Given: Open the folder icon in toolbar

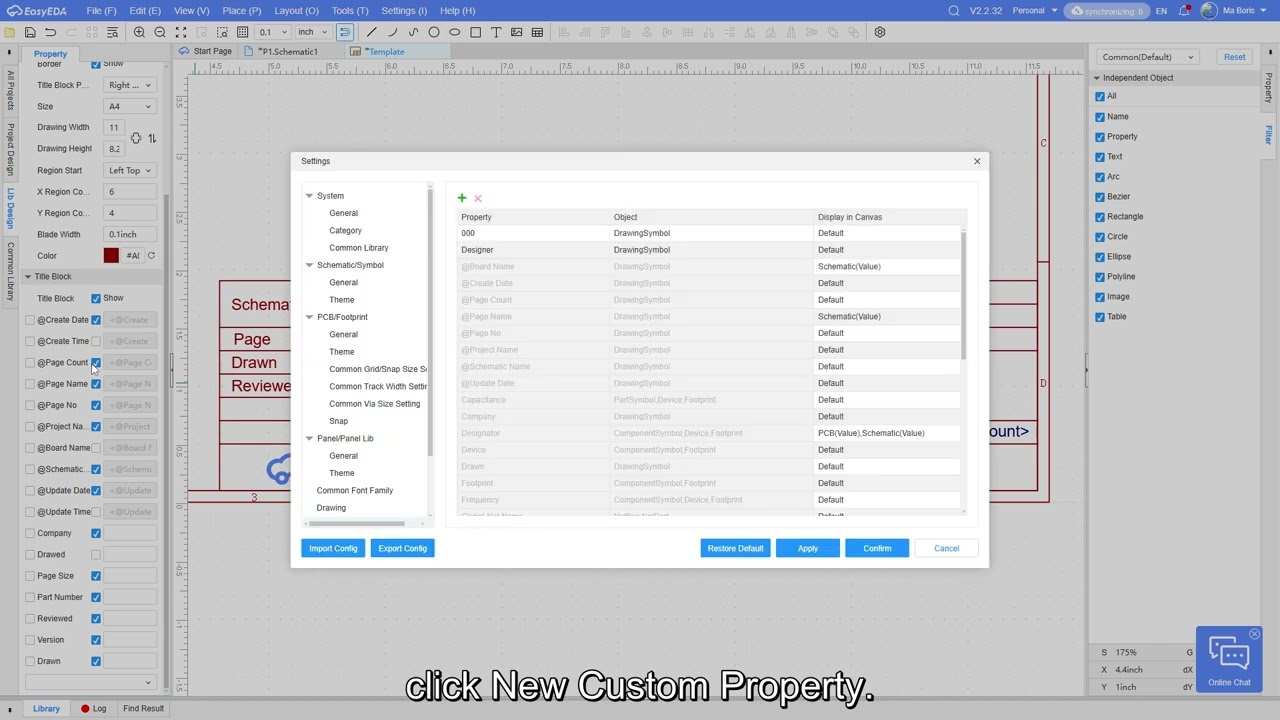Looking at the screenshot, I should click(x=10, y=32).
